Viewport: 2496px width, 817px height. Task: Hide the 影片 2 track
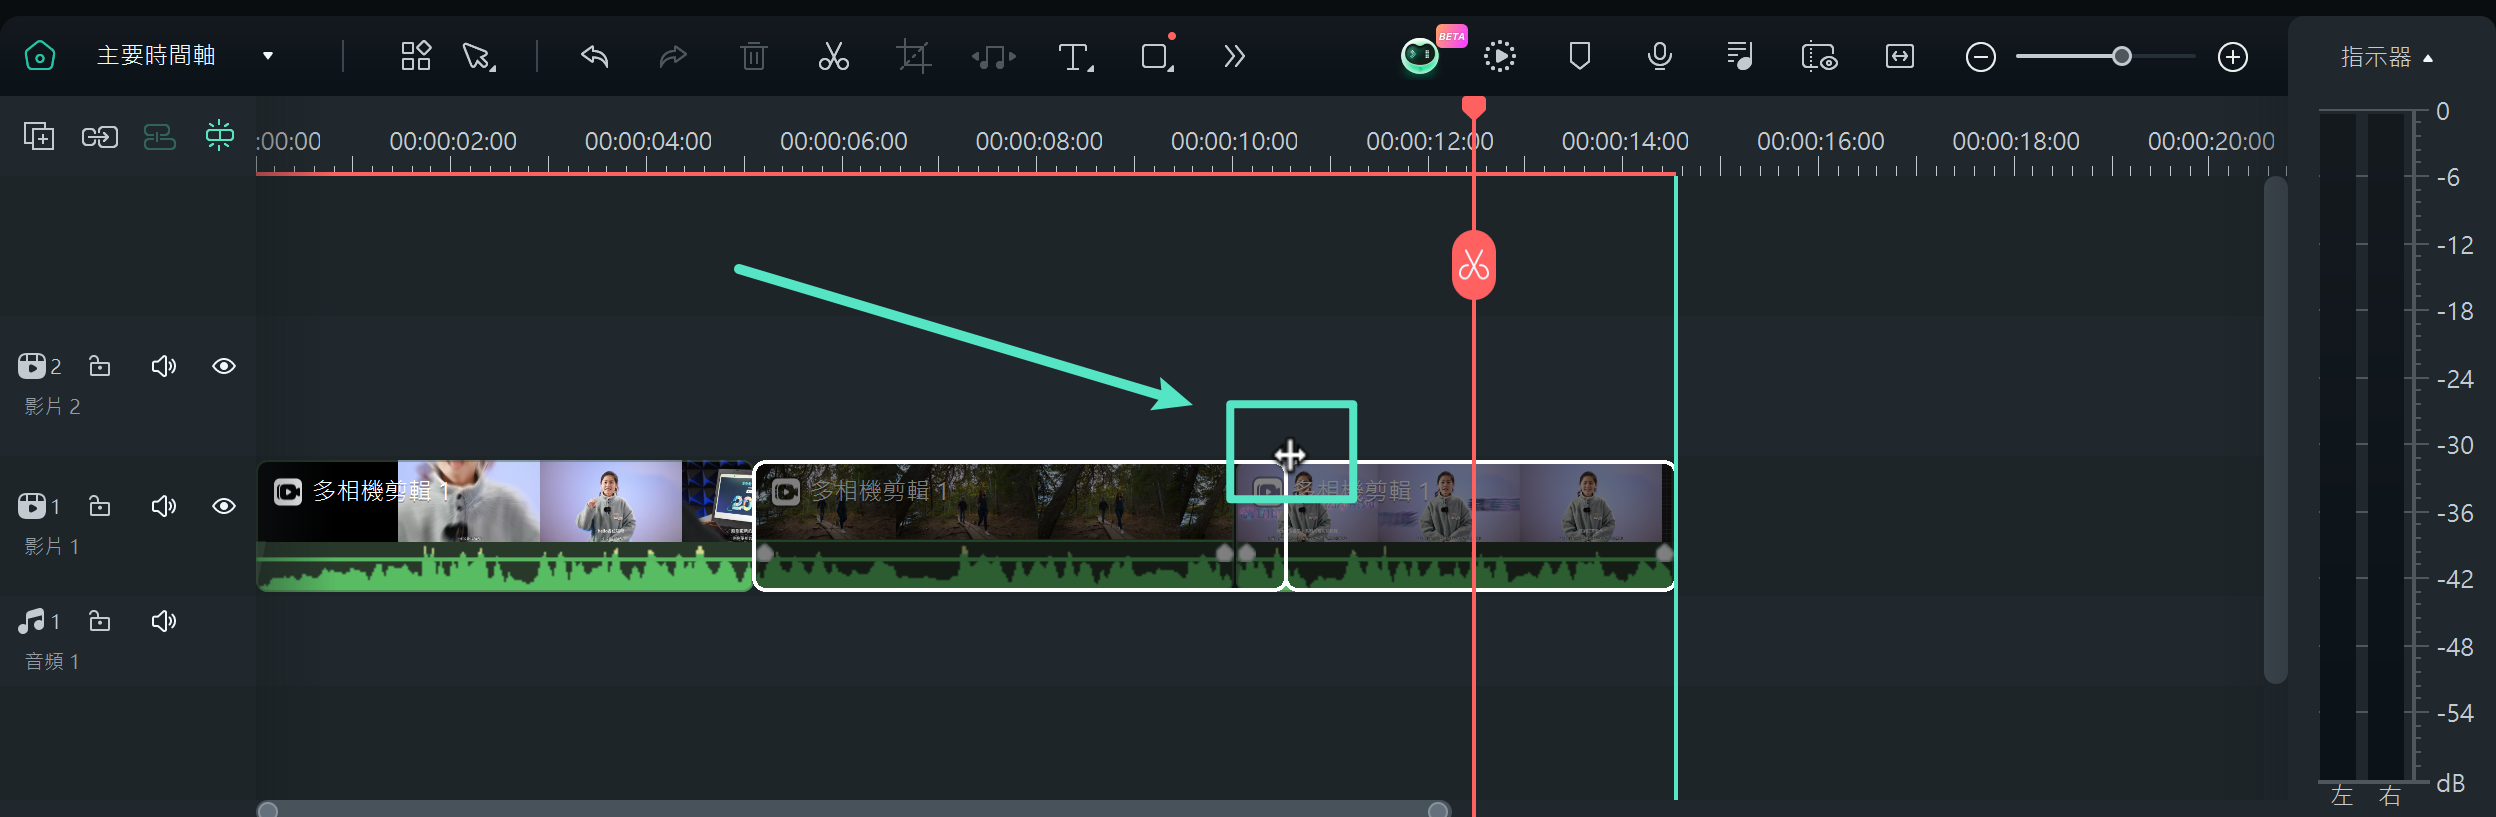[224, 366]
